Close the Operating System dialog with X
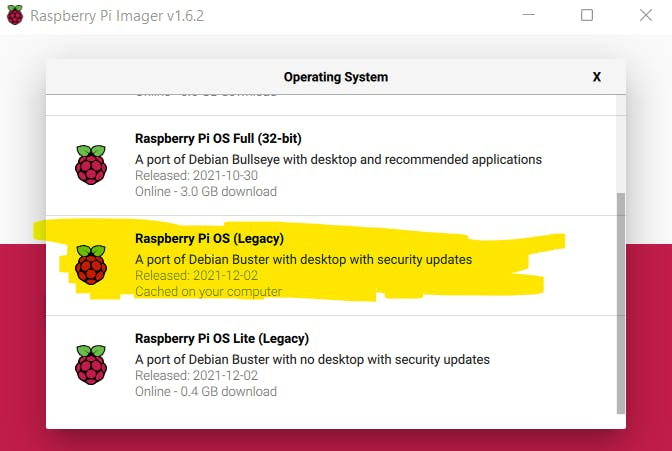The height and width of the screenshot is (451, 672). pyautogui.click(x=597, y=77)
